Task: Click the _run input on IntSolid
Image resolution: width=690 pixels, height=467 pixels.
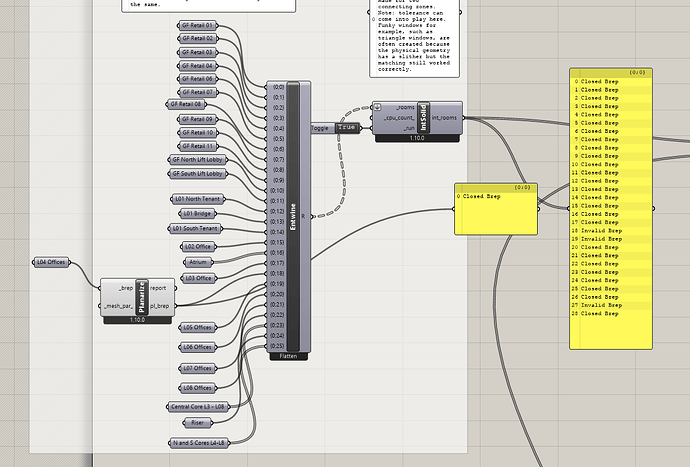Action: tap(409, 129)
